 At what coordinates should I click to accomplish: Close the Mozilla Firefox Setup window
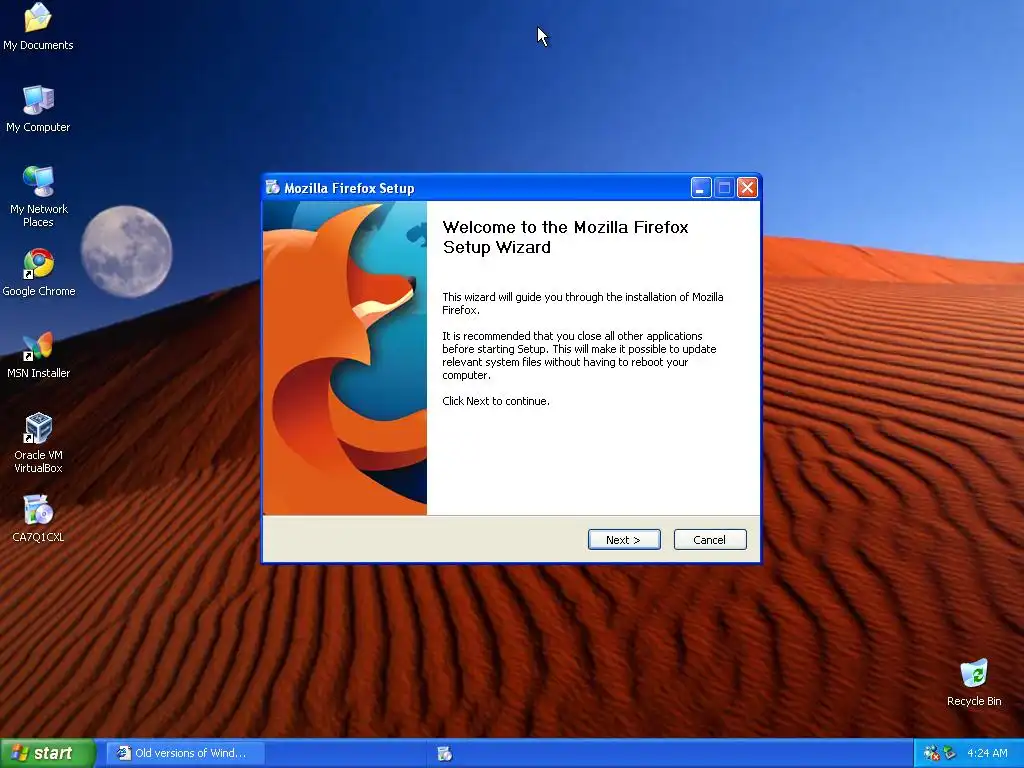[747, 188]
